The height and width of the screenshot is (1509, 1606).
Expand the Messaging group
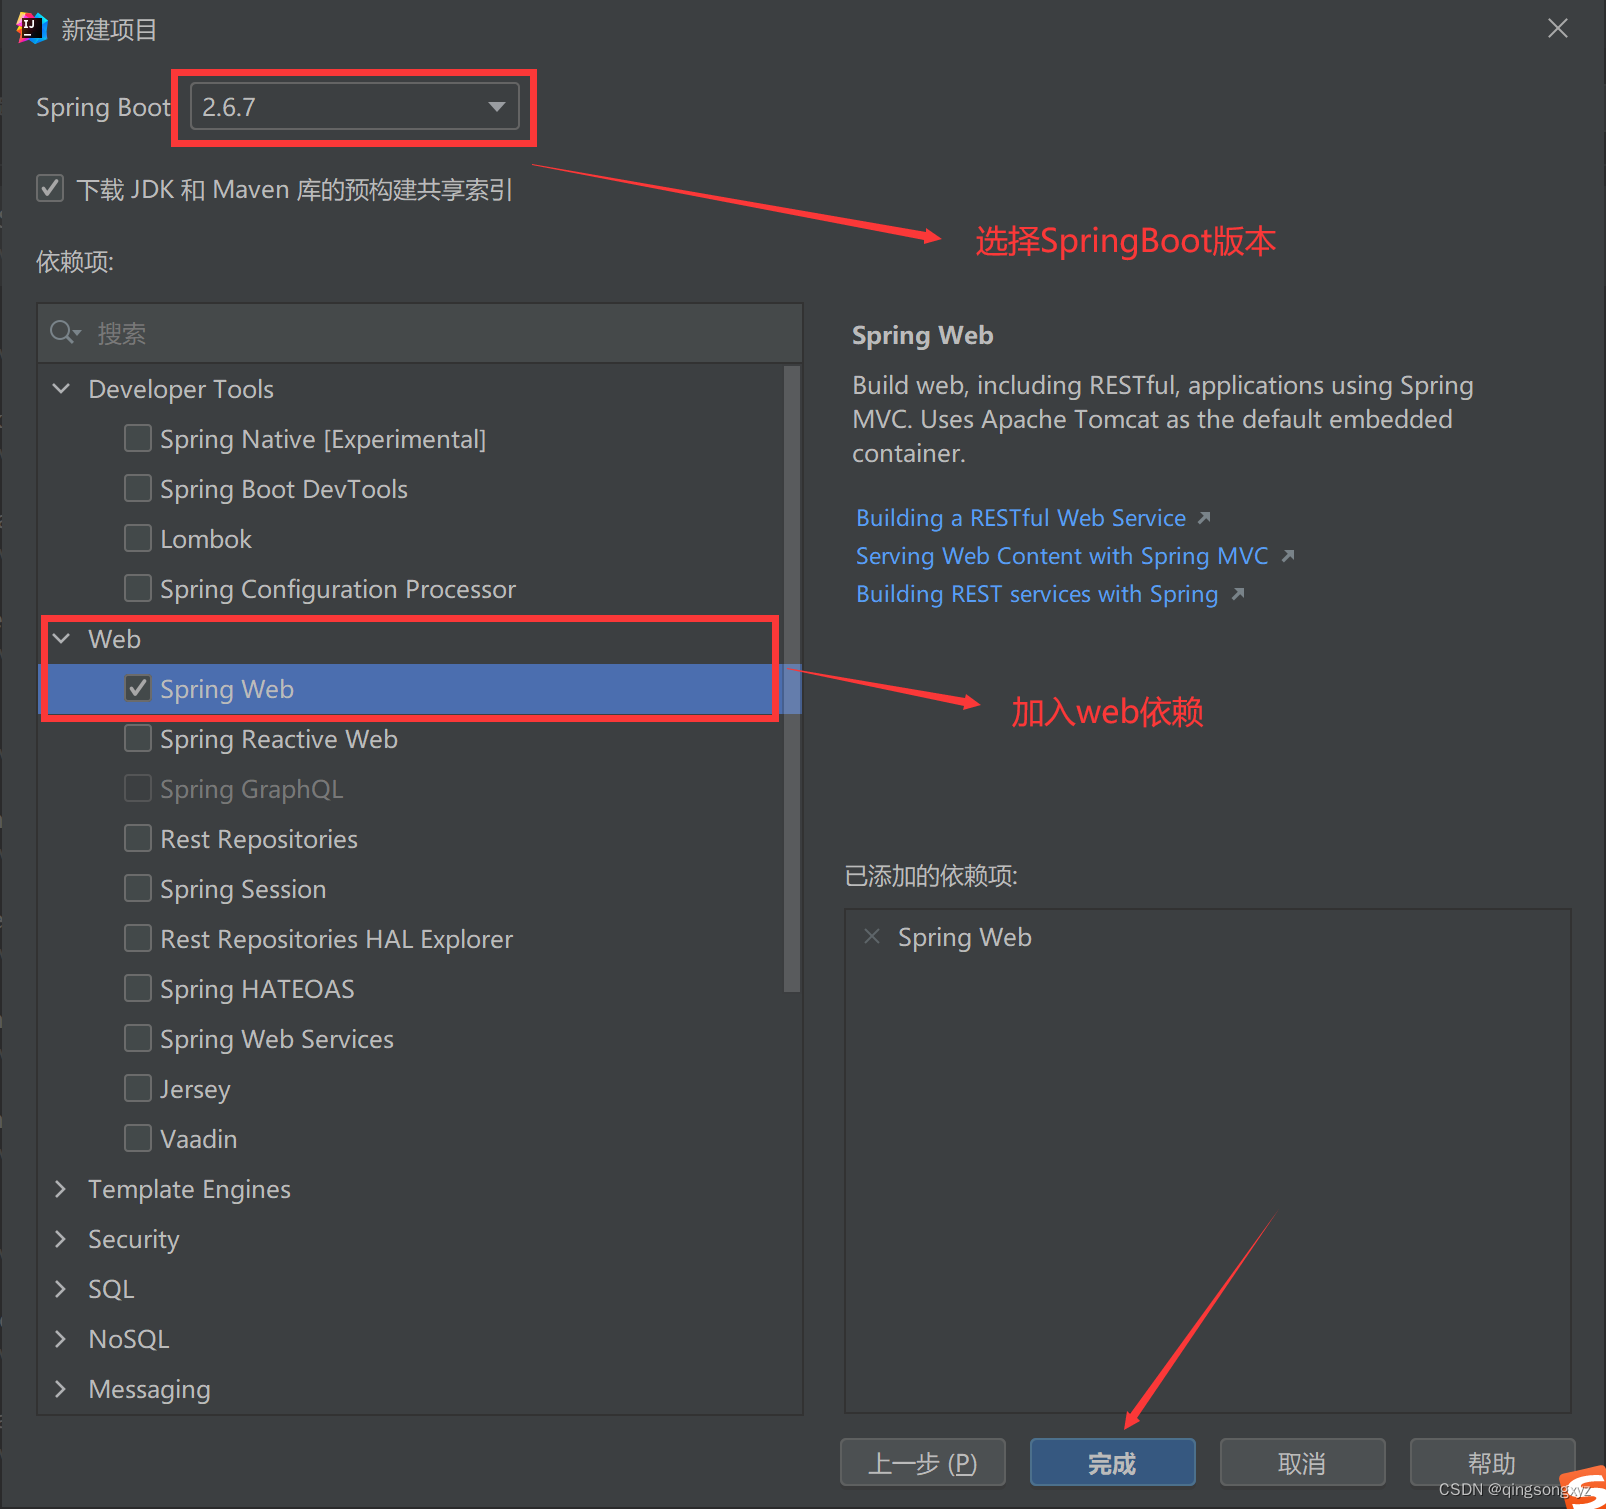click(x=61, y=1388)
